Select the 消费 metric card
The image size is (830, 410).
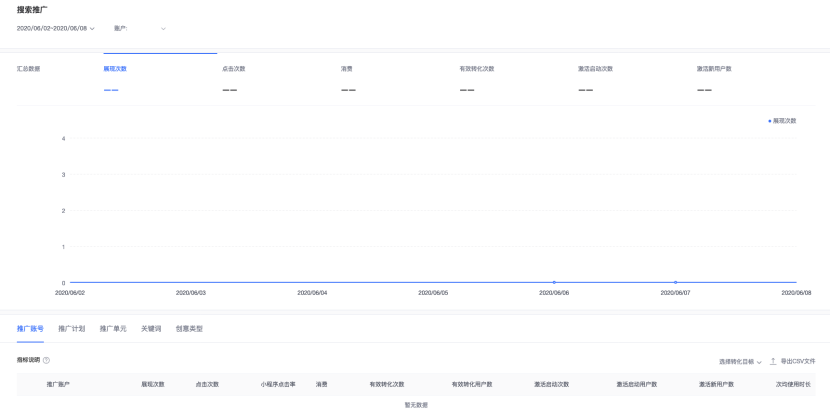tap(347, 69)
